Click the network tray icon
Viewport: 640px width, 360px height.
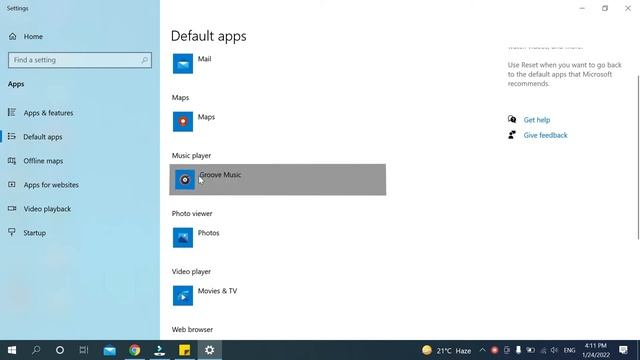coord(543,350)
